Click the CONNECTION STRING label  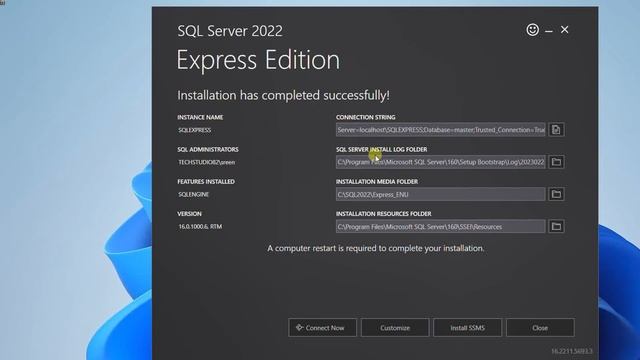click(365, 117)
